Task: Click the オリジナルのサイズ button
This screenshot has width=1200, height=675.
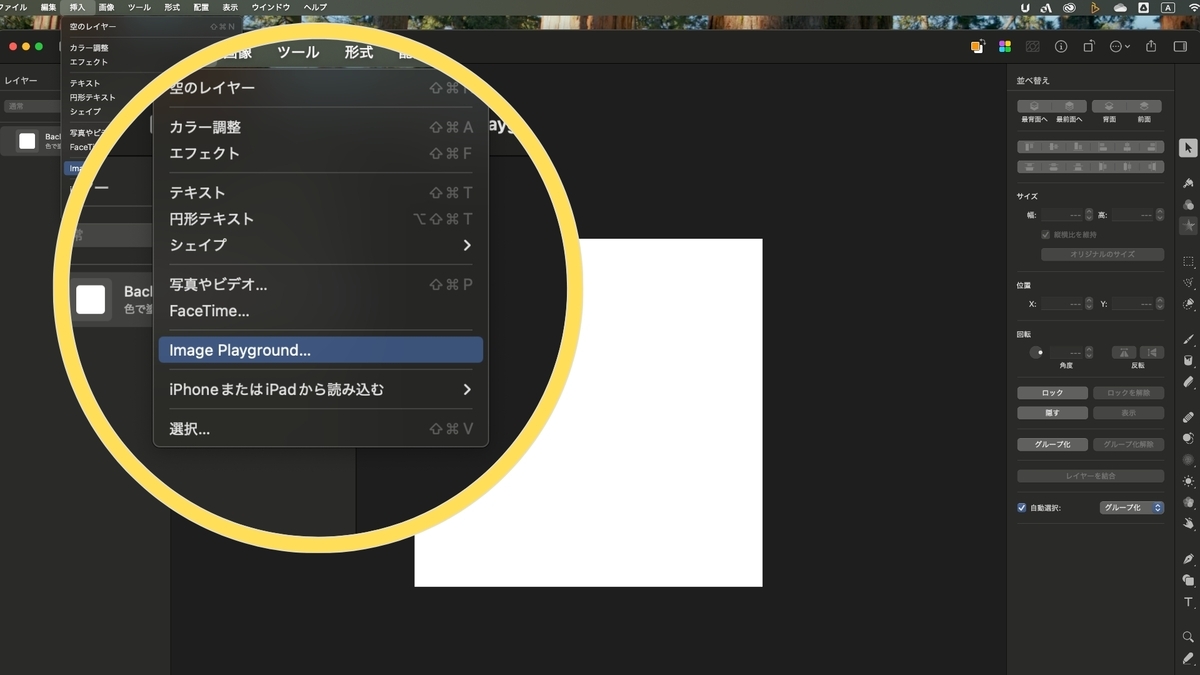Action: point(1103,254)
